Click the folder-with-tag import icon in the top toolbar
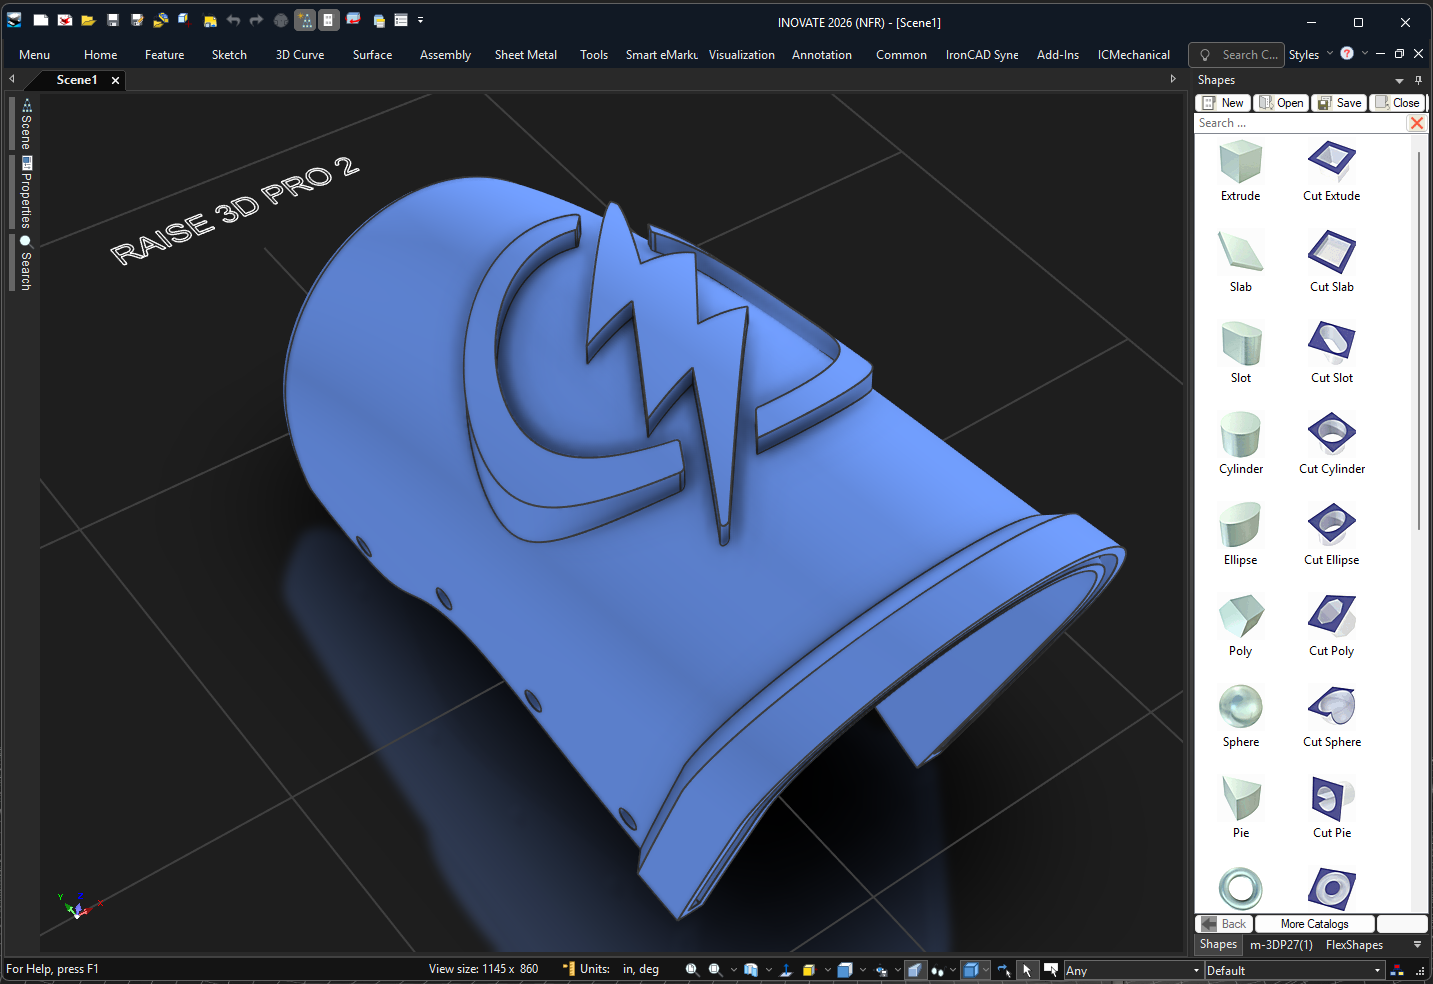 (x=161, y=20)
